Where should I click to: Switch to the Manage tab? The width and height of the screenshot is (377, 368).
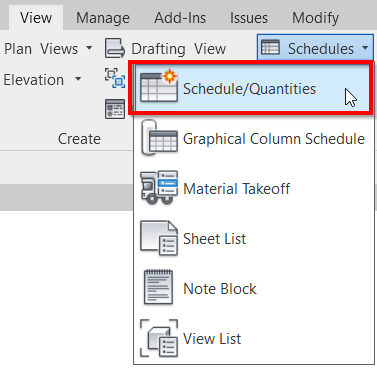pos(103,18)
